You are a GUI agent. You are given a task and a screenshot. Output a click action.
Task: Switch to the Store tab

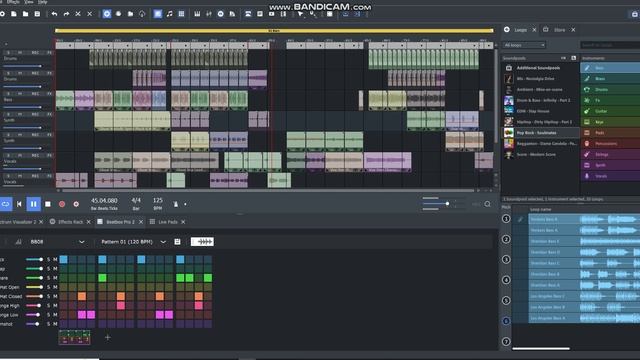tap(560, 30)
